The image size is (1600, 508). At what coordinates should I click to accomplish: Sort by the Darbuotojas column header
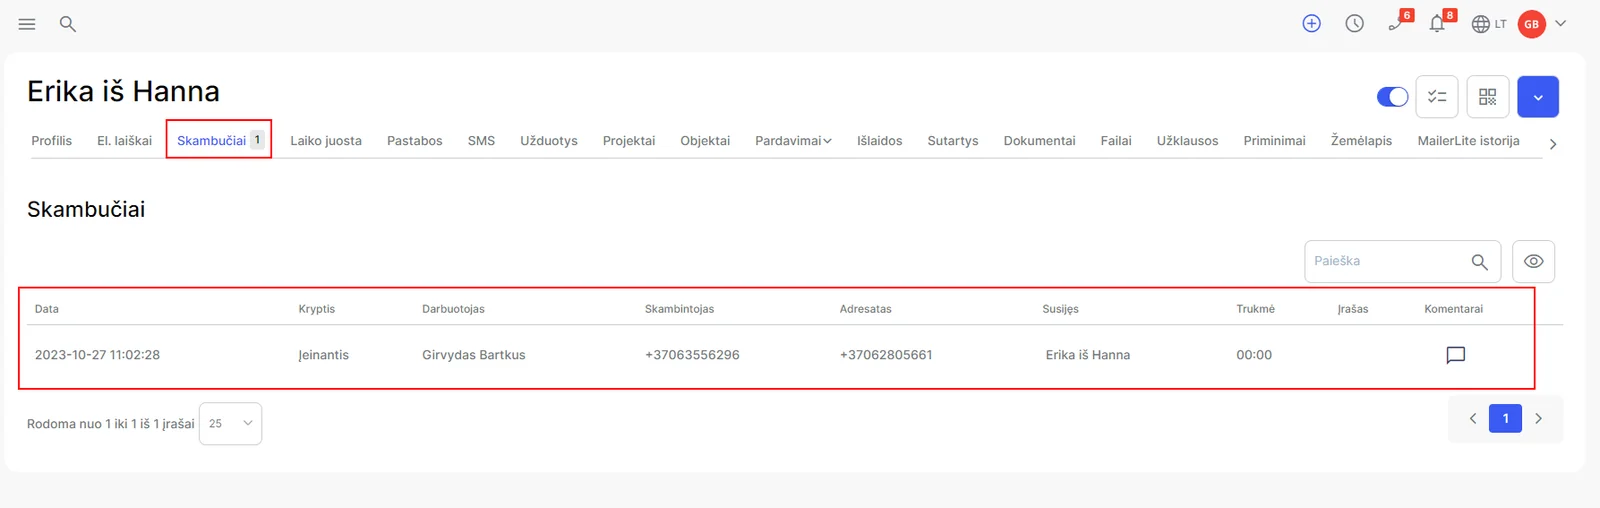click(x=453, y=309)
